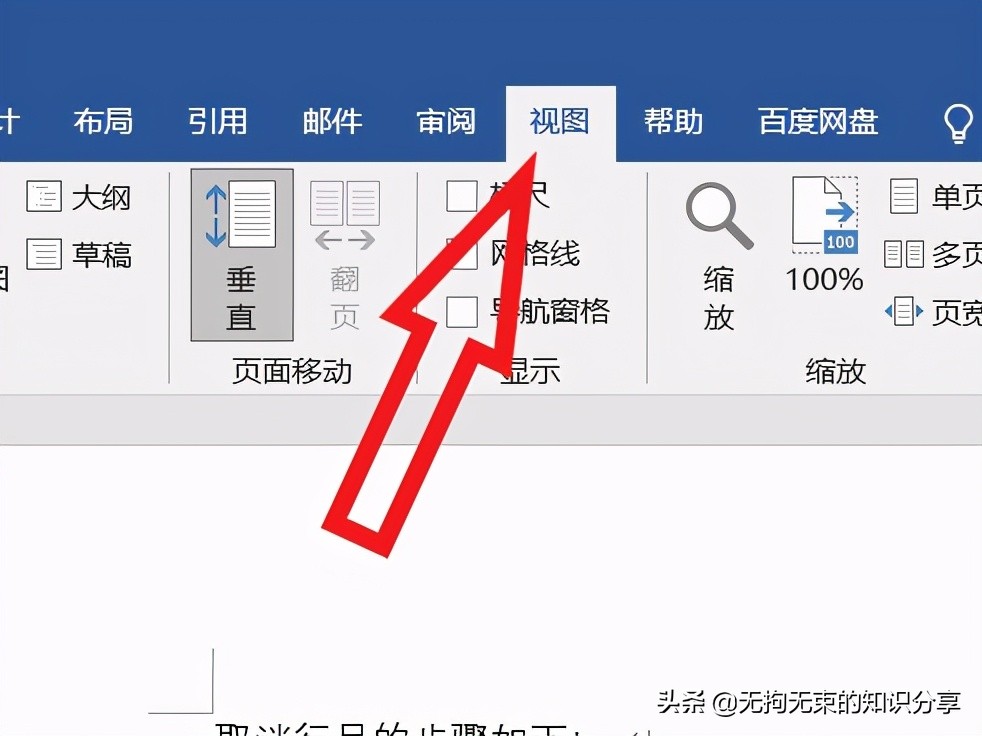Enable the 标尺 (Ruler) checkbox
982x736 pixels.
coord(462,196)
